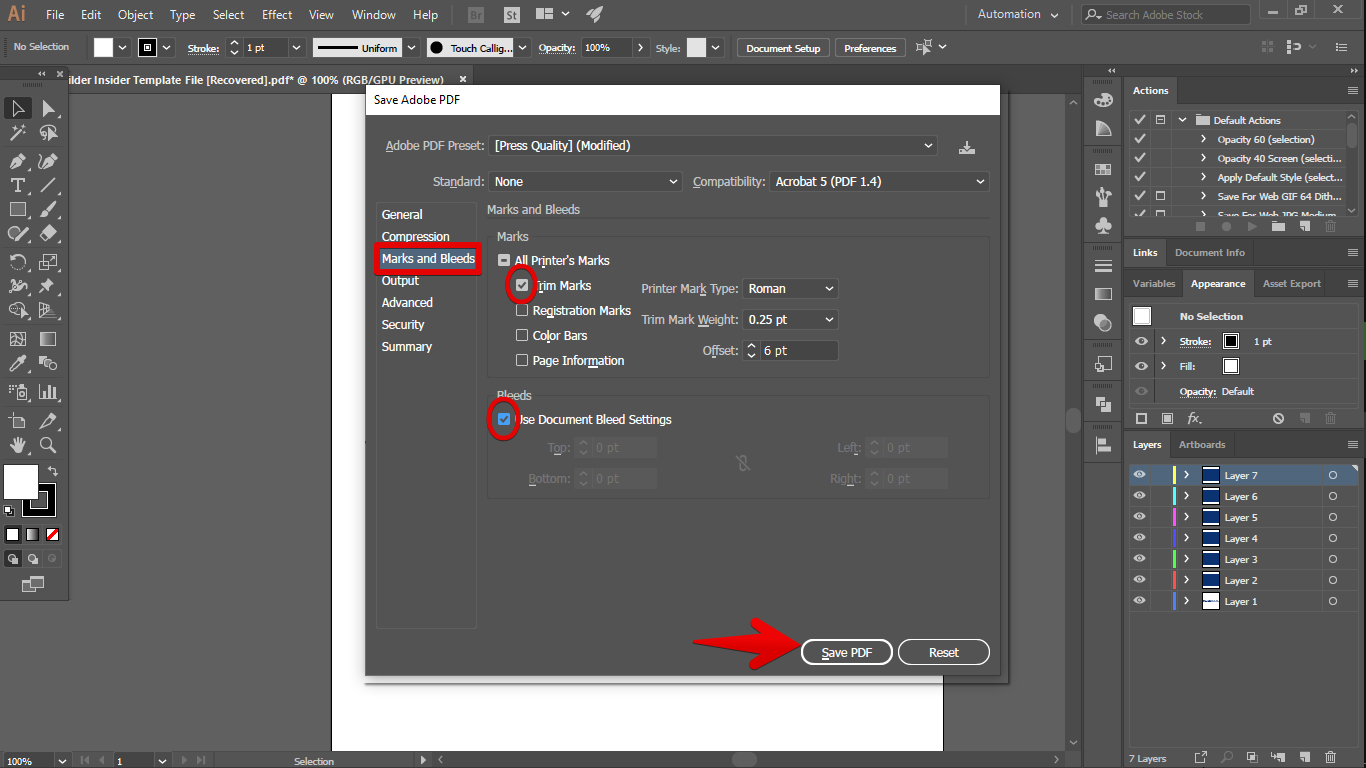Switch to the Artboards tab

[1201, 444]
